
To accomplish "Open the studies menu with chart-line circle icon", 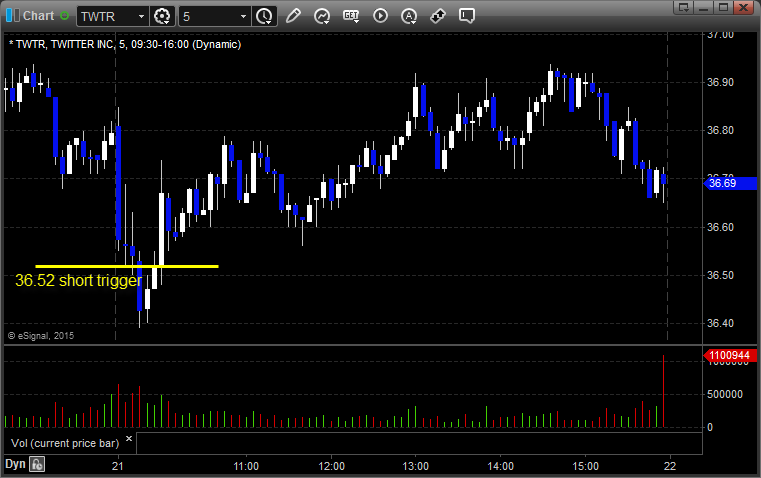I will pos(322,16).
